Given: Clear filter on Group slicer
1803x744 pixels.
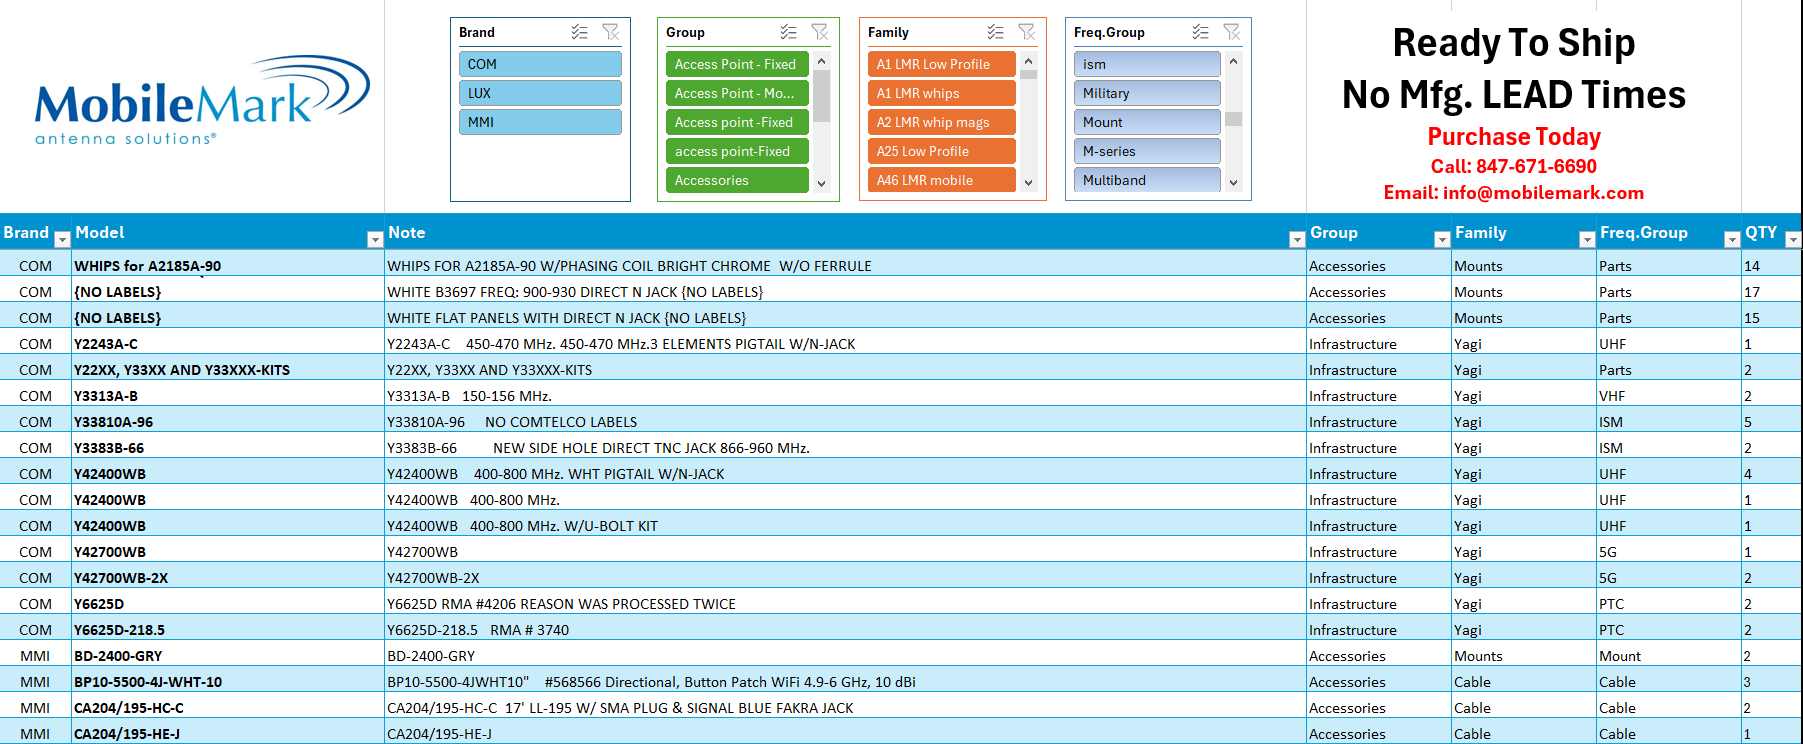Looking at the screenshot, I should coord(819,32).
